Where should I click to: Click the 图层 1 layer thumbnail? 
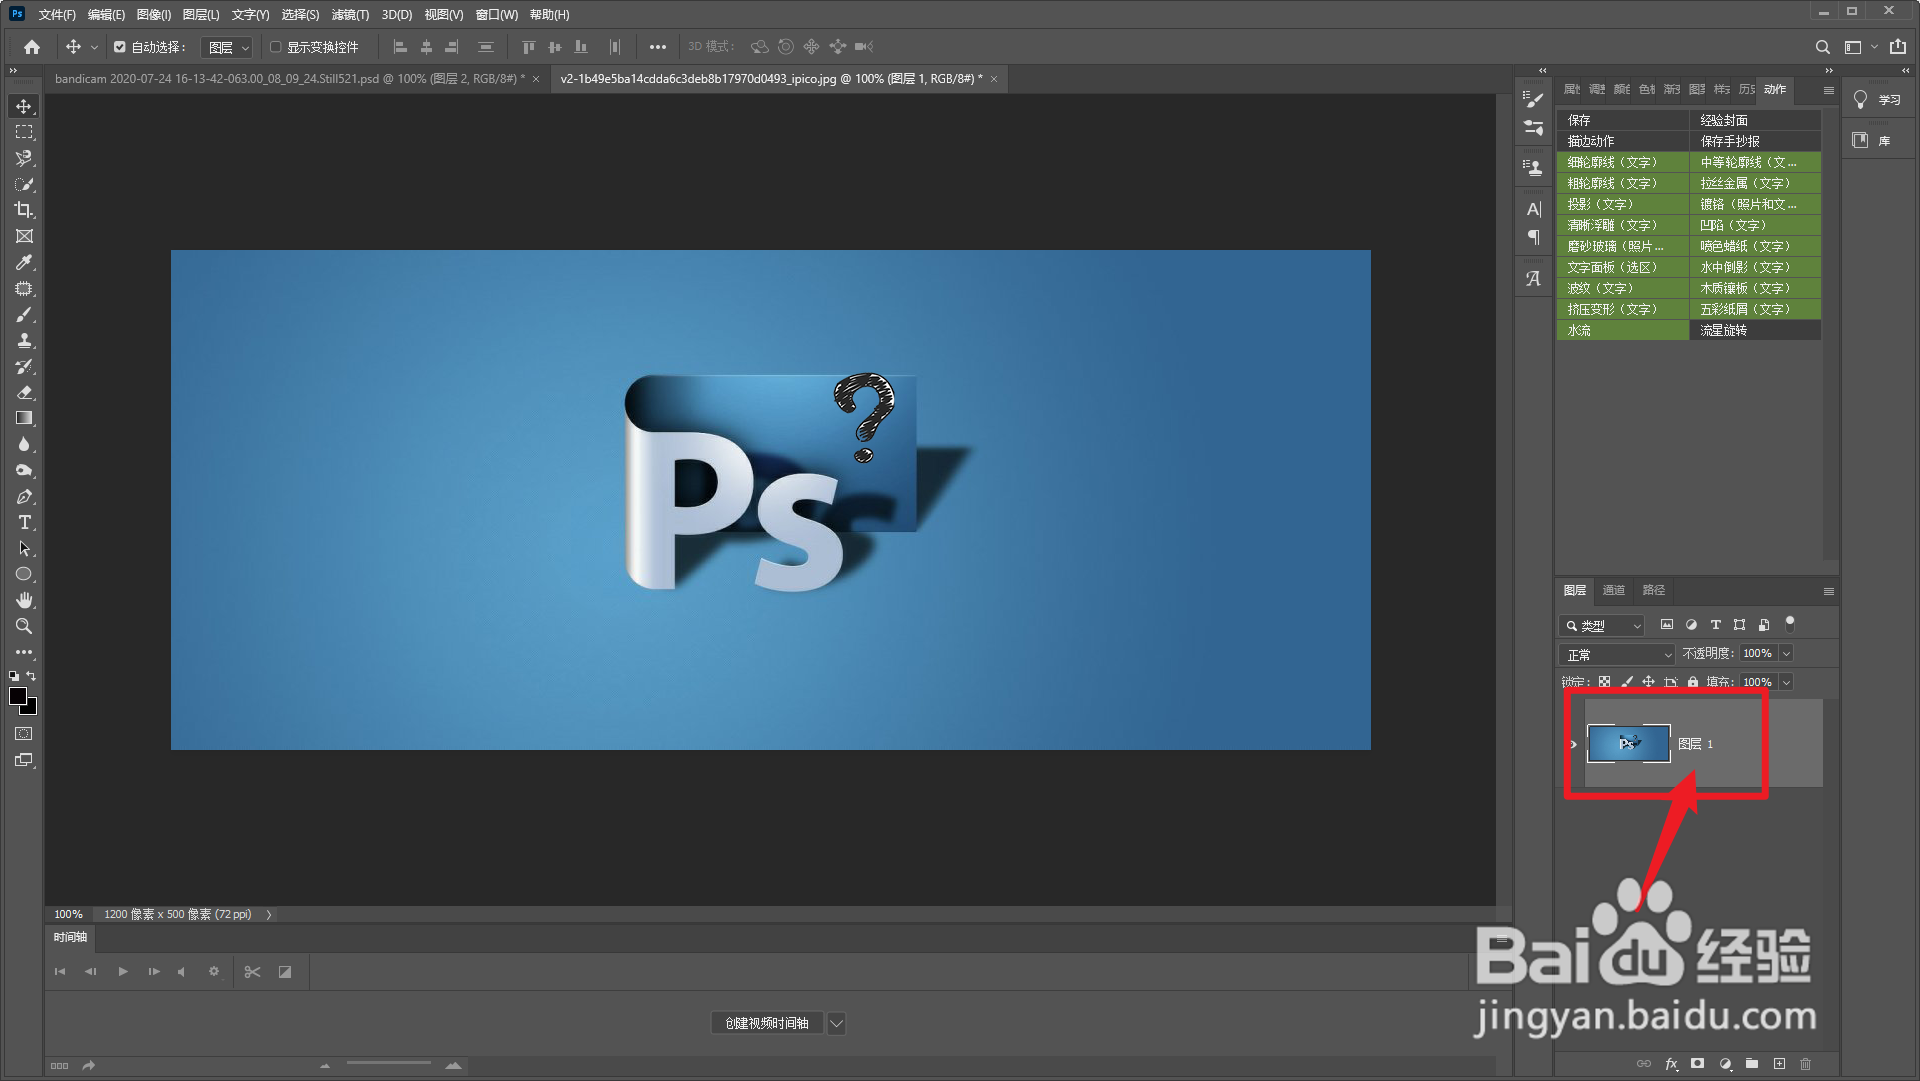1628,744
